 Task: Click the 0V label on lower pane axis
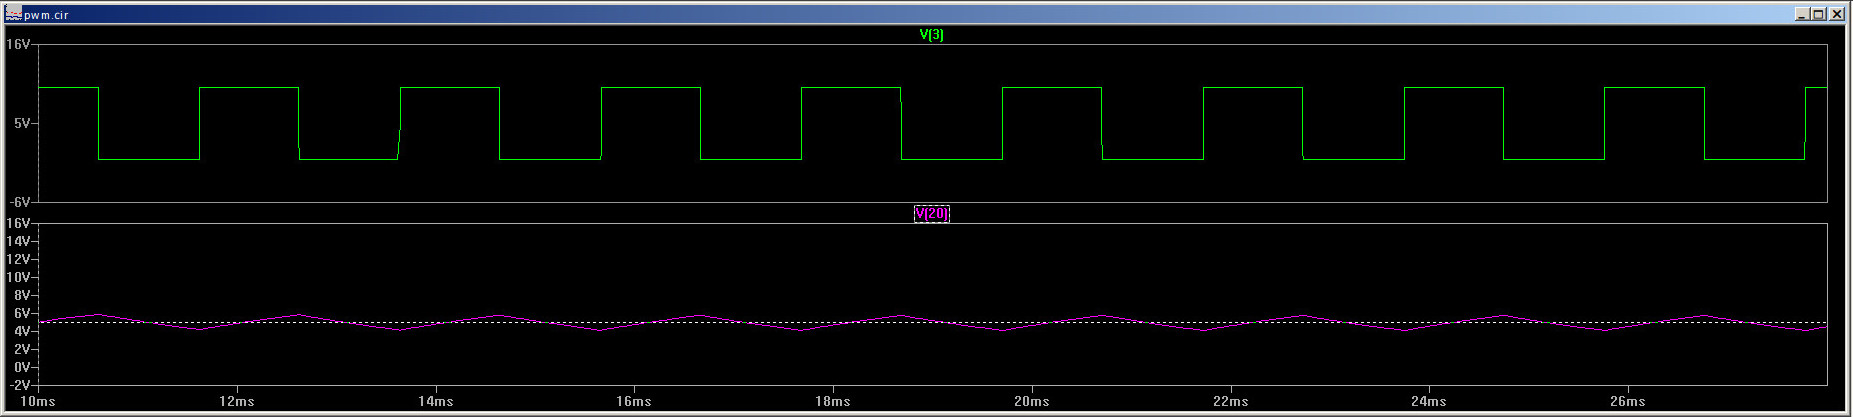22,367
